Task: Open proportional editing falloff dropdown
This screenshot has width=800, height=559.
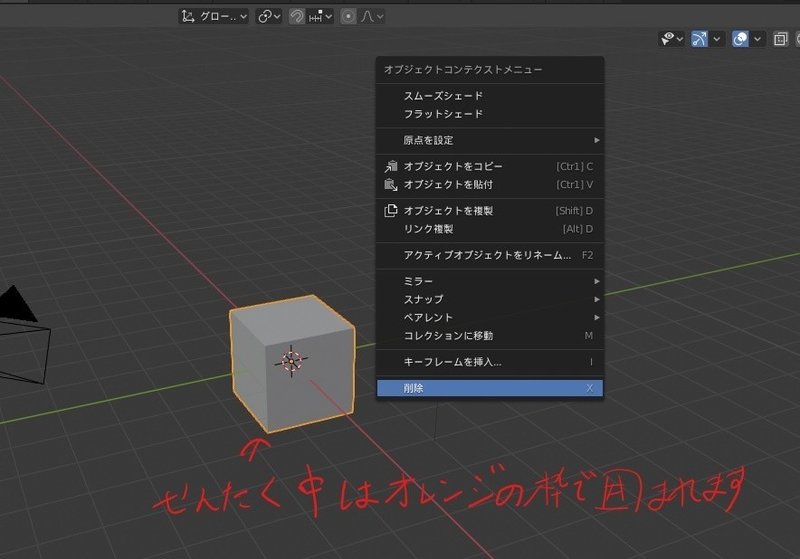Action: click(372, 16)
